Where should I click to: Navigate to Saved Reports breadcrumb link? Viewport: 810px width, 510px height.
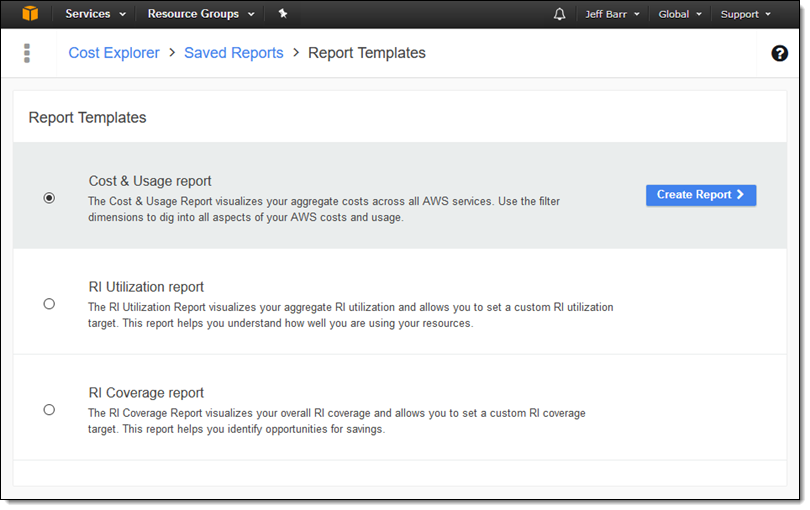[x=233, y=53]
